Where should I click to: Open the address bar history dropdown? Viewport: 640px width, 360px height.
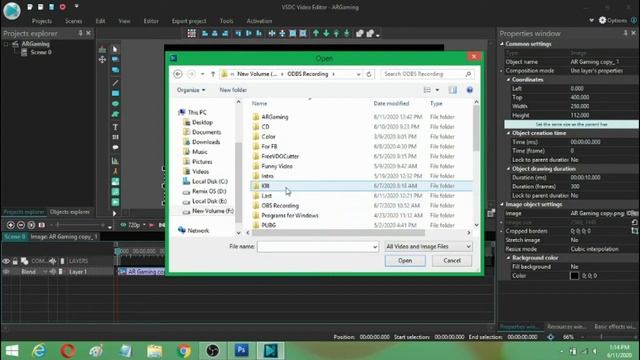point(358,74)
